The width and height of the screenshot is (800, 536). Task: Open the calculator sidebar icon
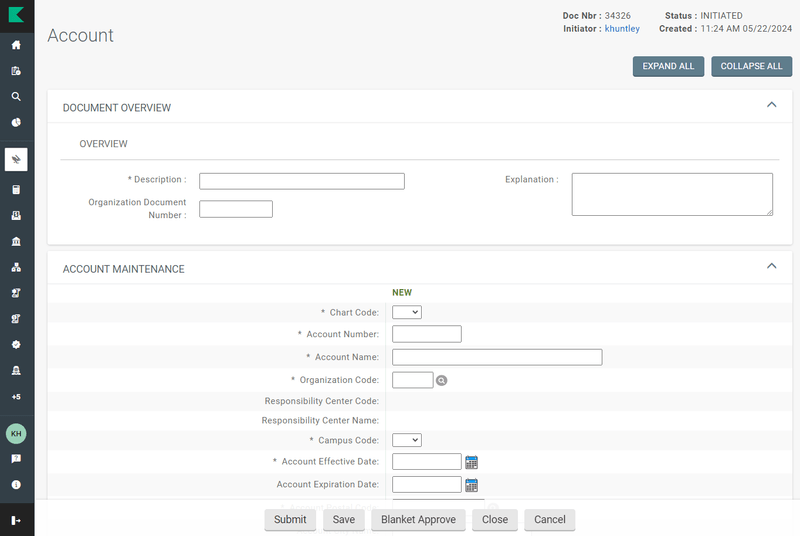pyautogui.click(x=16, y=190)
